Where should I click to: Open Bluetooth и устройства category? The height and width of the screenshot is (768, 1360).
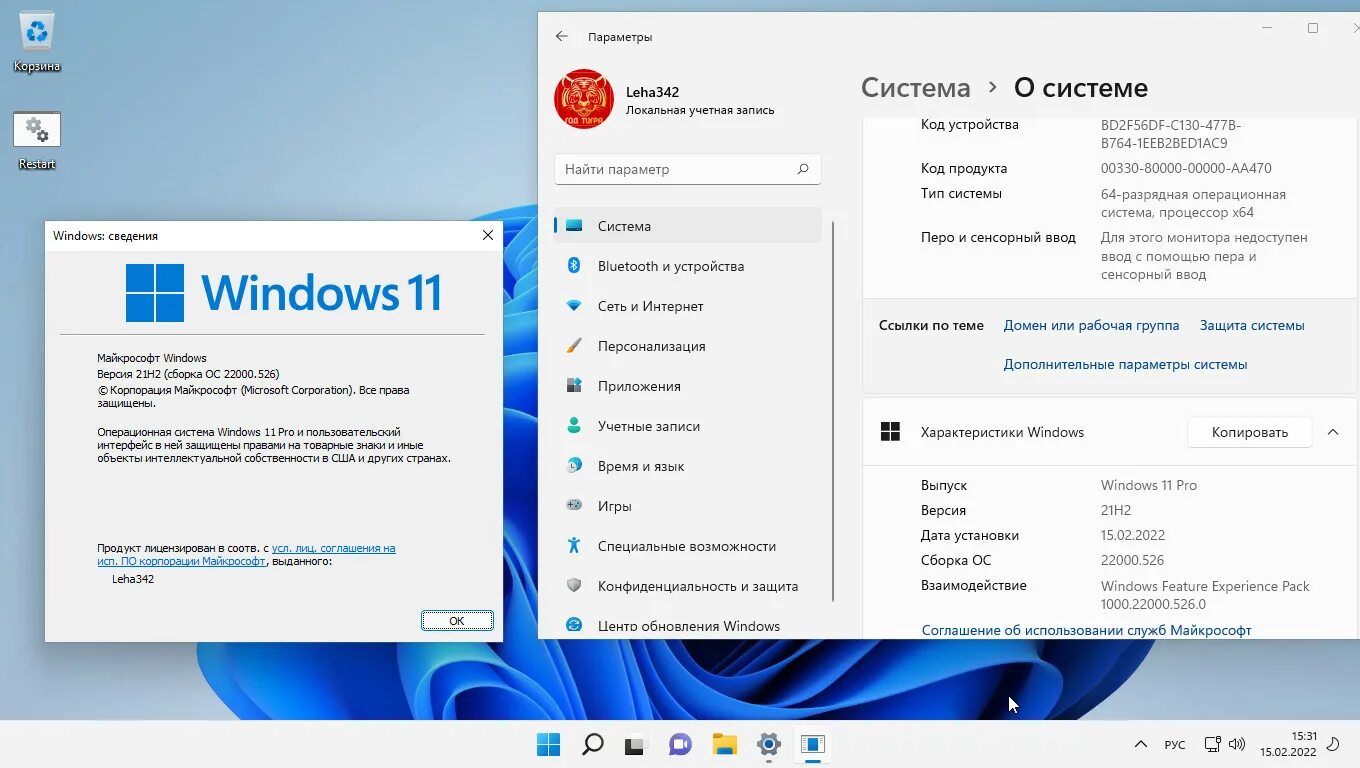click(688, 266)
